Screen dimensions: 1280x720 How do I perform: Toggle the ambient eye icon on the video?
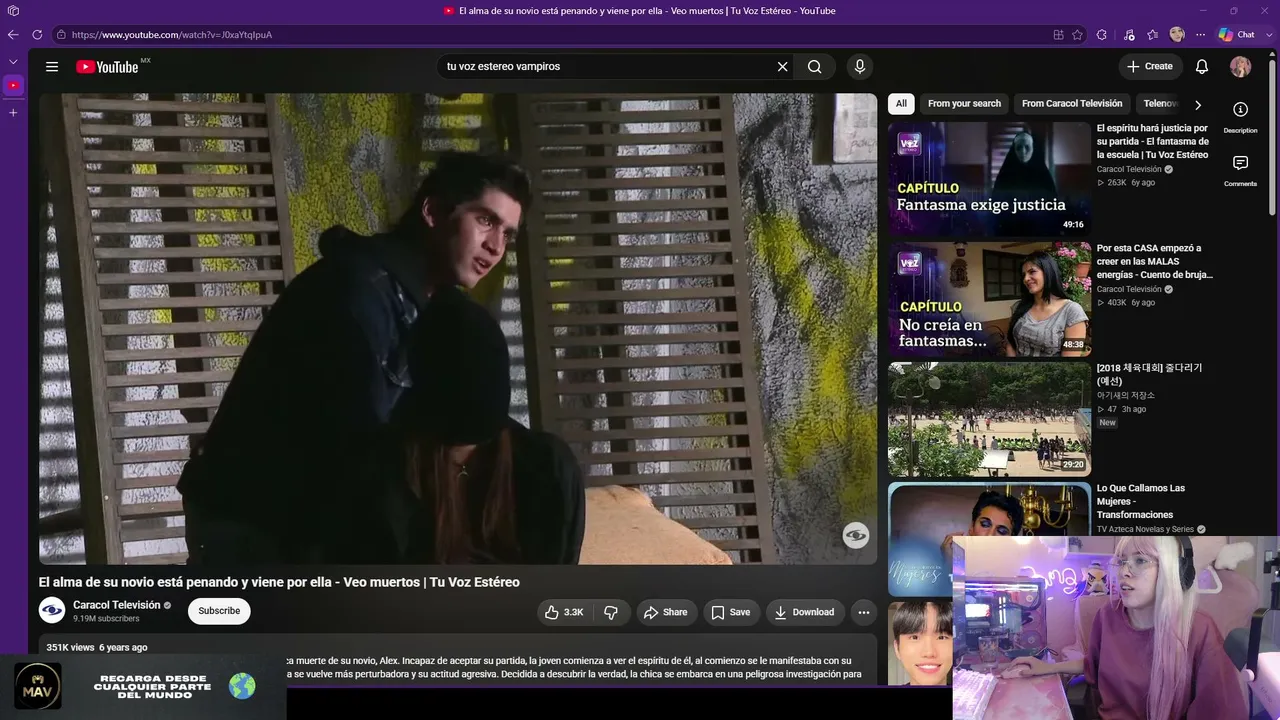click(x=856, y=535)
